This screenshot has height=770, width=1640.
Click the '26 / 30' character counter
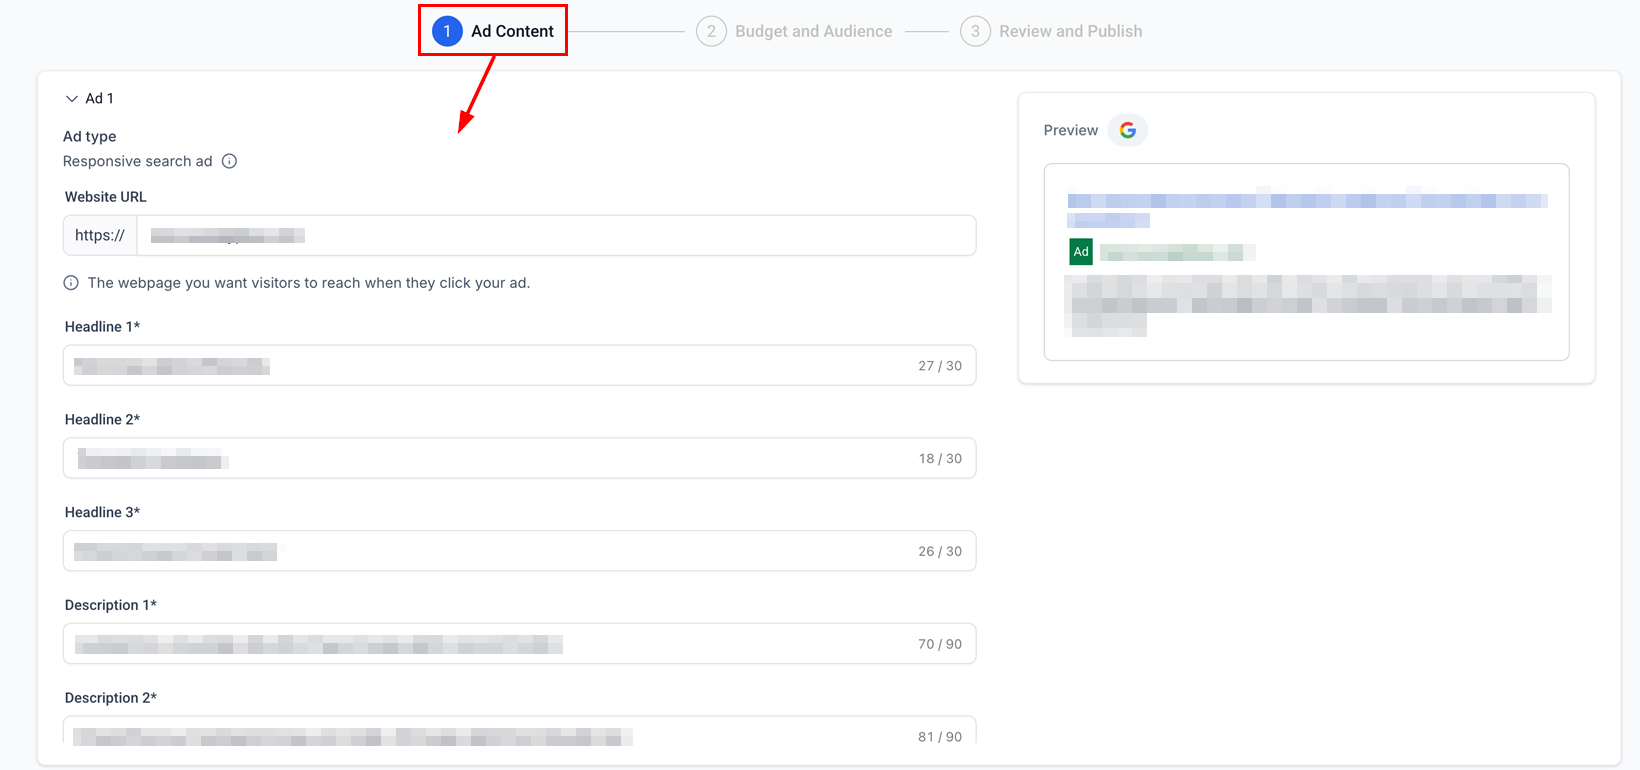coord(940,552)
